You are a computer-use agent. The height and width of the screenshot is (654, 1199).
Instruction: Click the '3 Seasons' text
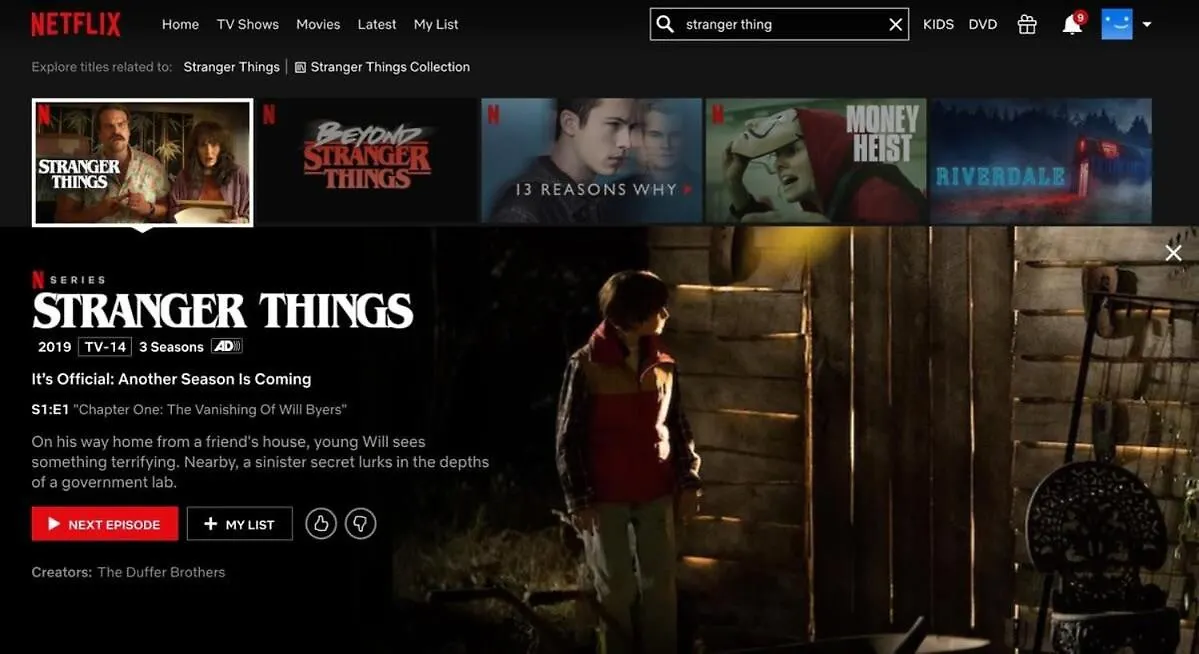[171, 347]
